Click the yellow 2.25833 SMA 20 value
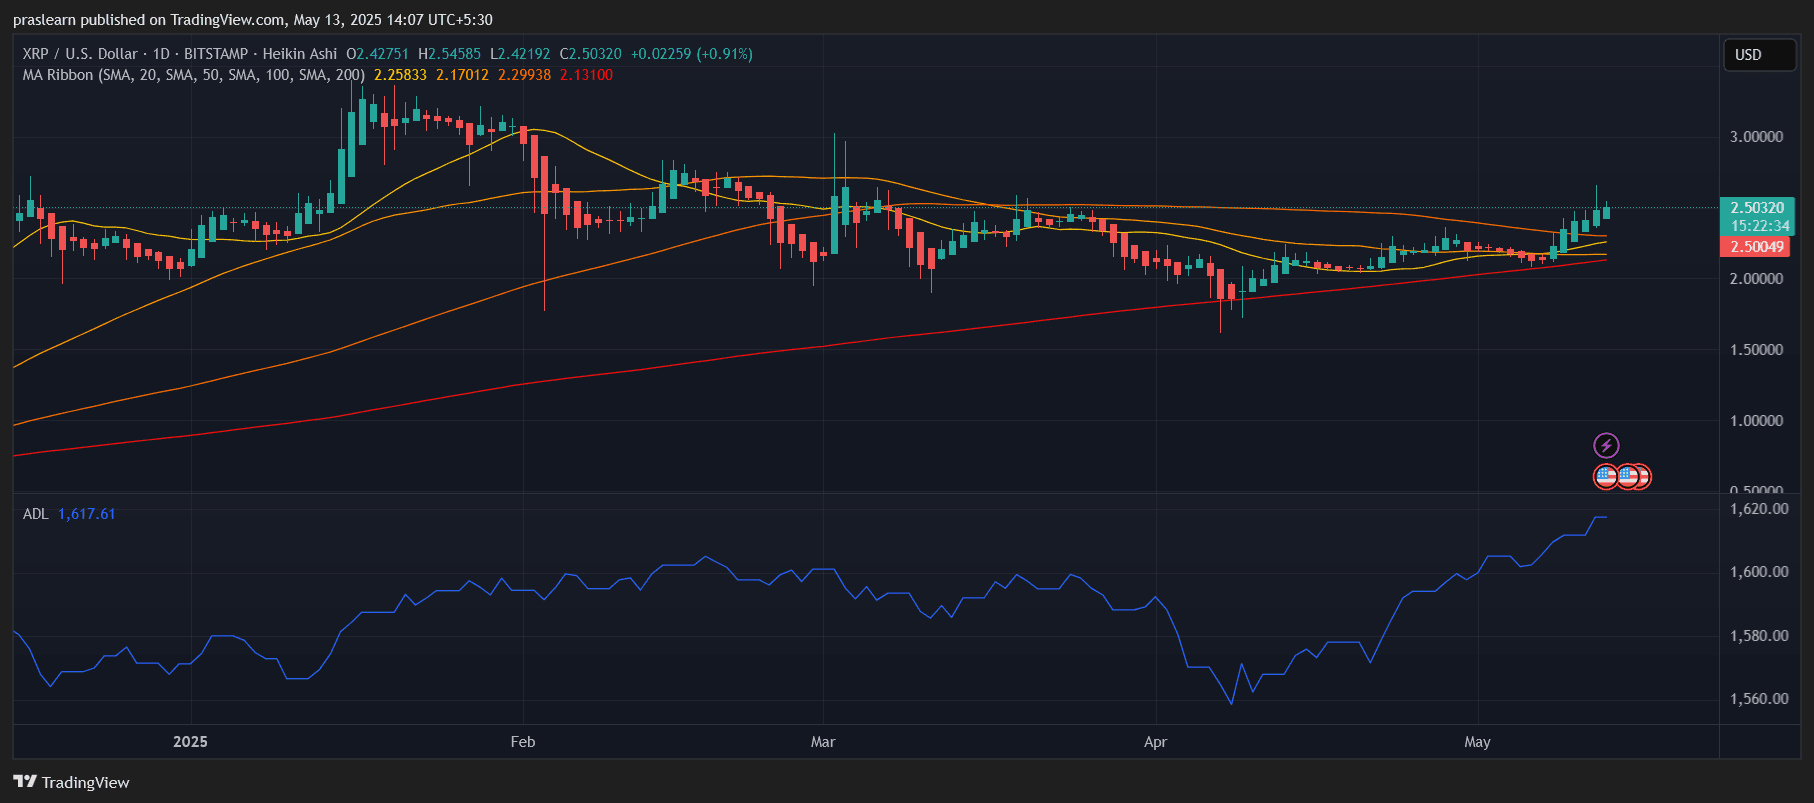Screen dimensions: 1814x803 tap(400, 75)
